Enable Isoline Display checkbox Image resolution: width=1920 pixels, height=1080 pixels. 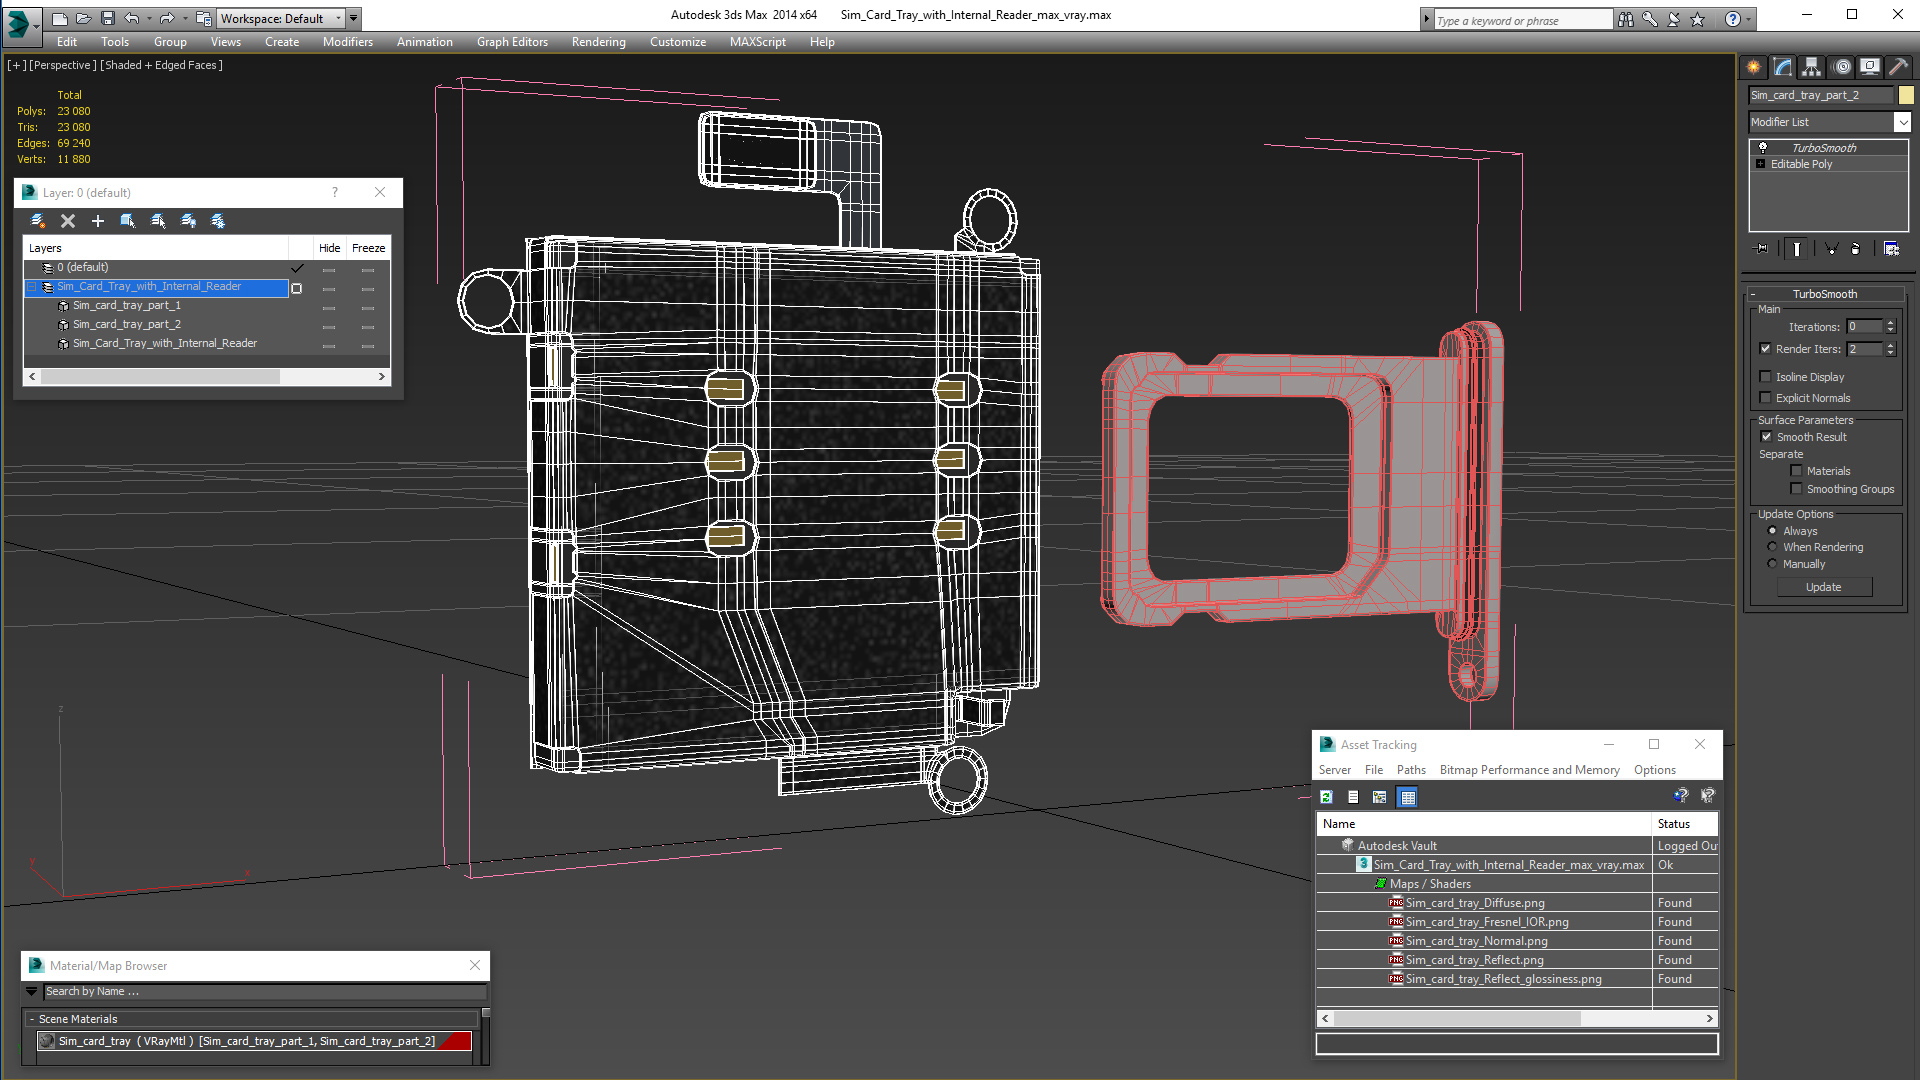pos(1766,377)
